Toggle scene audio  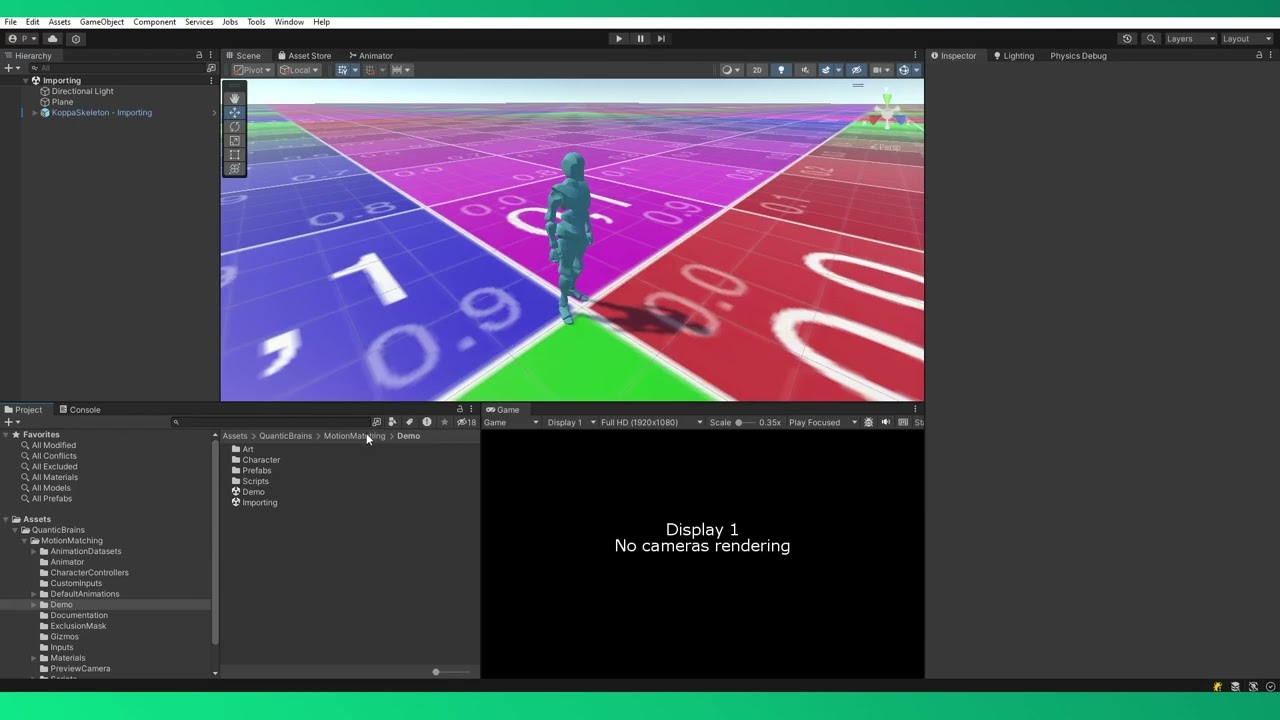(804, 70)
